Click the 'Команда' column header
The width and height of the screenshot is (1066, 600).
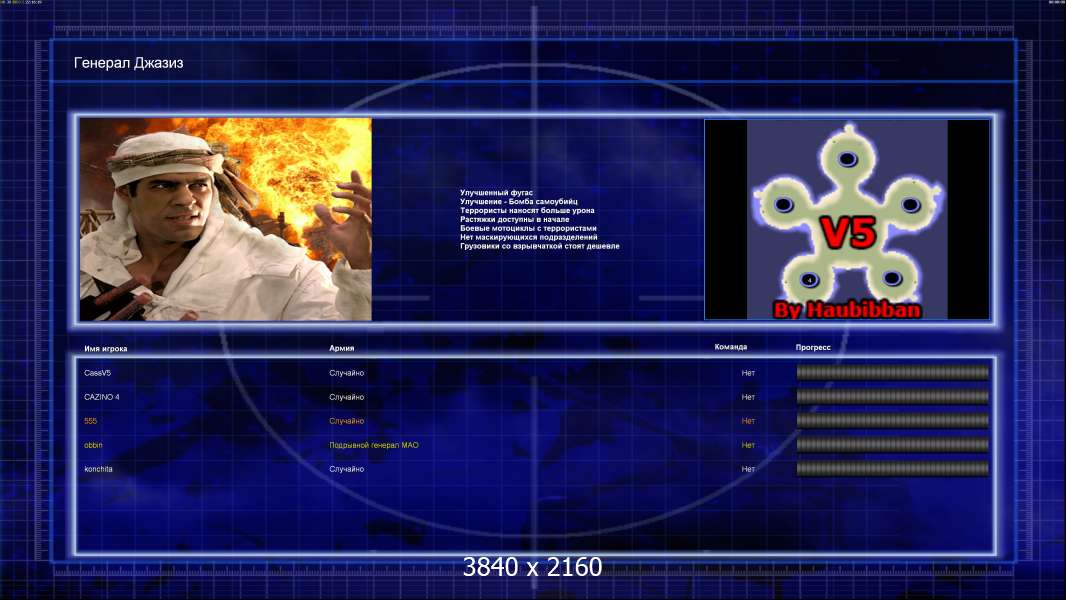pos(731,347)
